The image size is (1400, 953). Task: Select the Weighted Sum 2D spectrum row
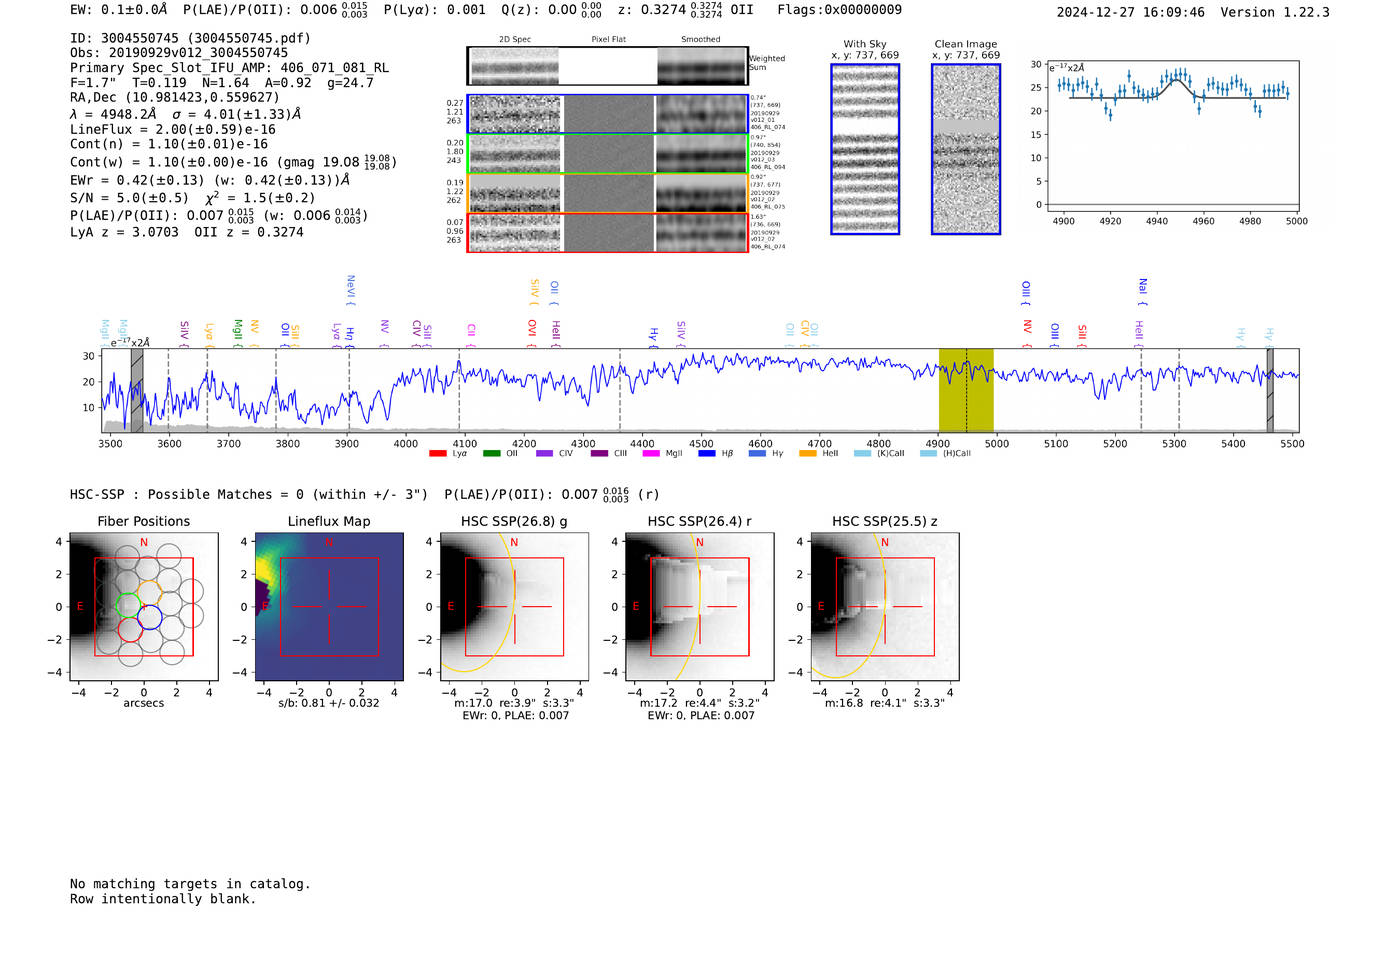(607, 66)
